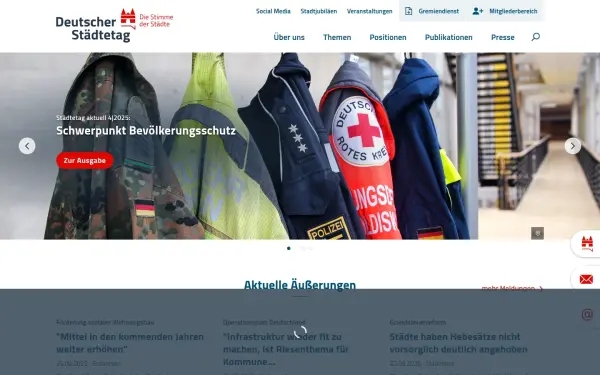Click the Mitgliederbereich button

coord(505,11)
